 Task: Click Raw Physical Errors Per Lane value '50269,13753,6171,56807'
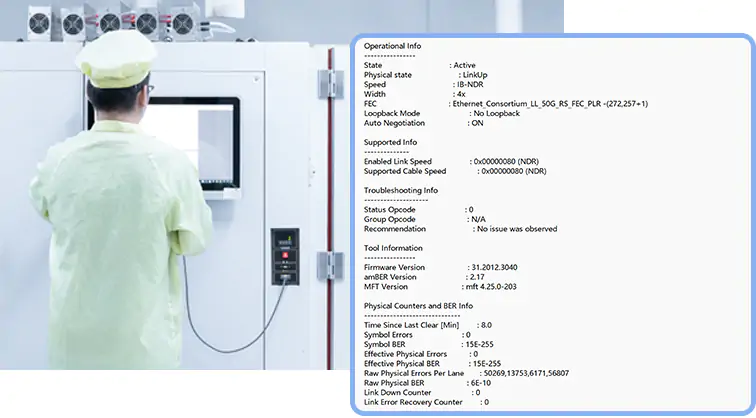526,374
